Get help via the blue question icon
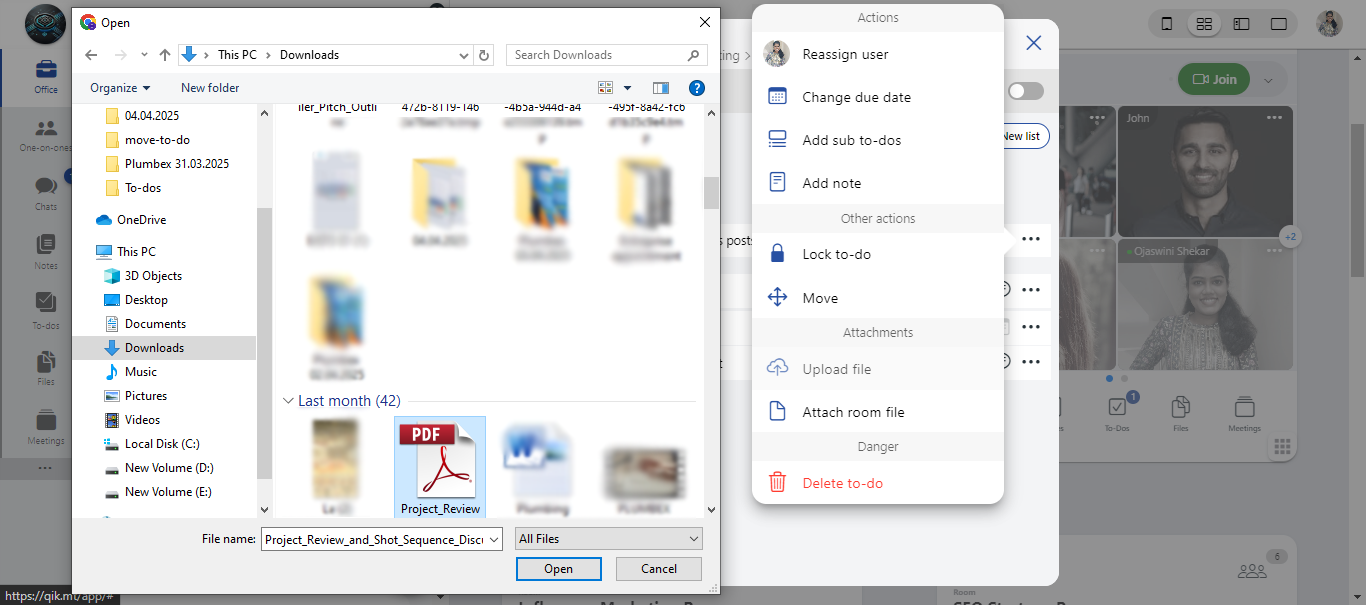 [697, 88]
